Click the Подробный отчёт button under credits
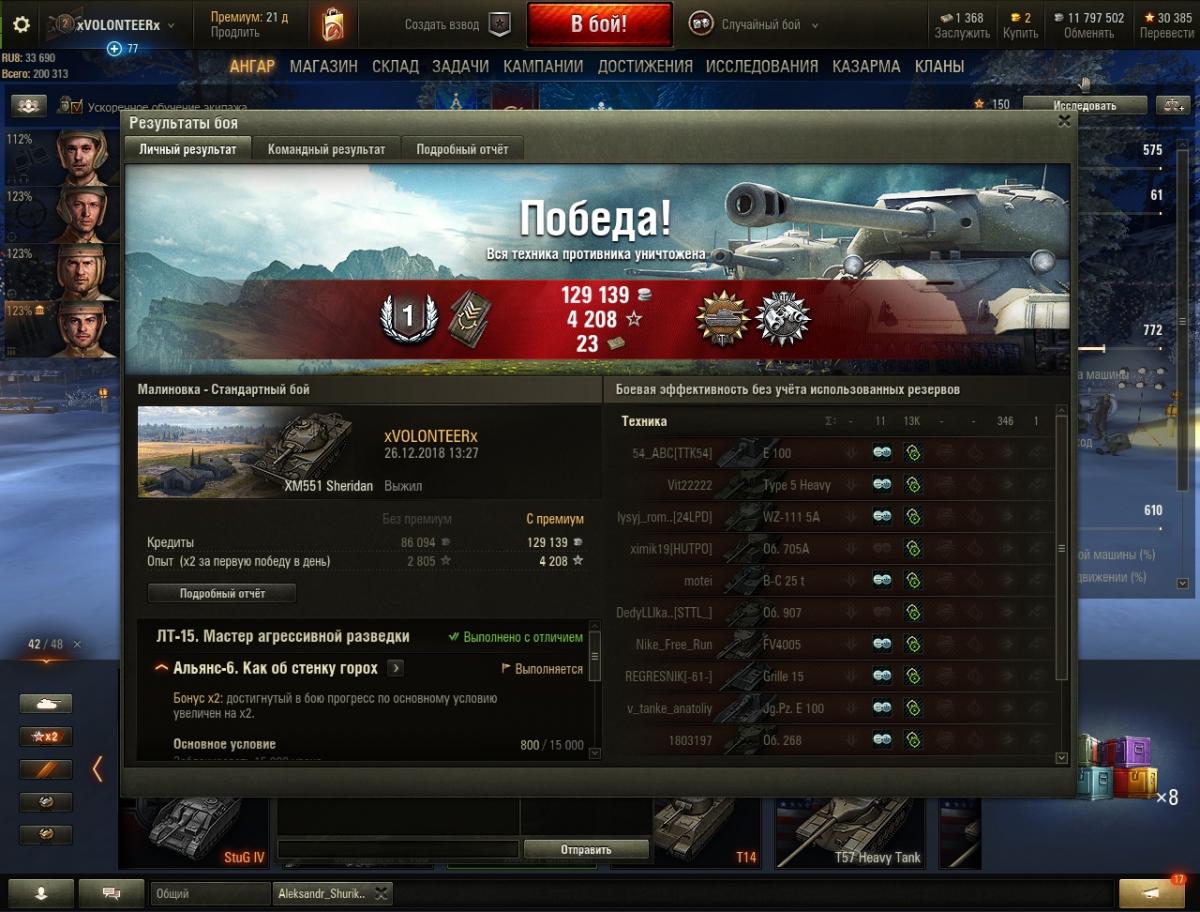The image size is (1200, 912). point(222,593)
